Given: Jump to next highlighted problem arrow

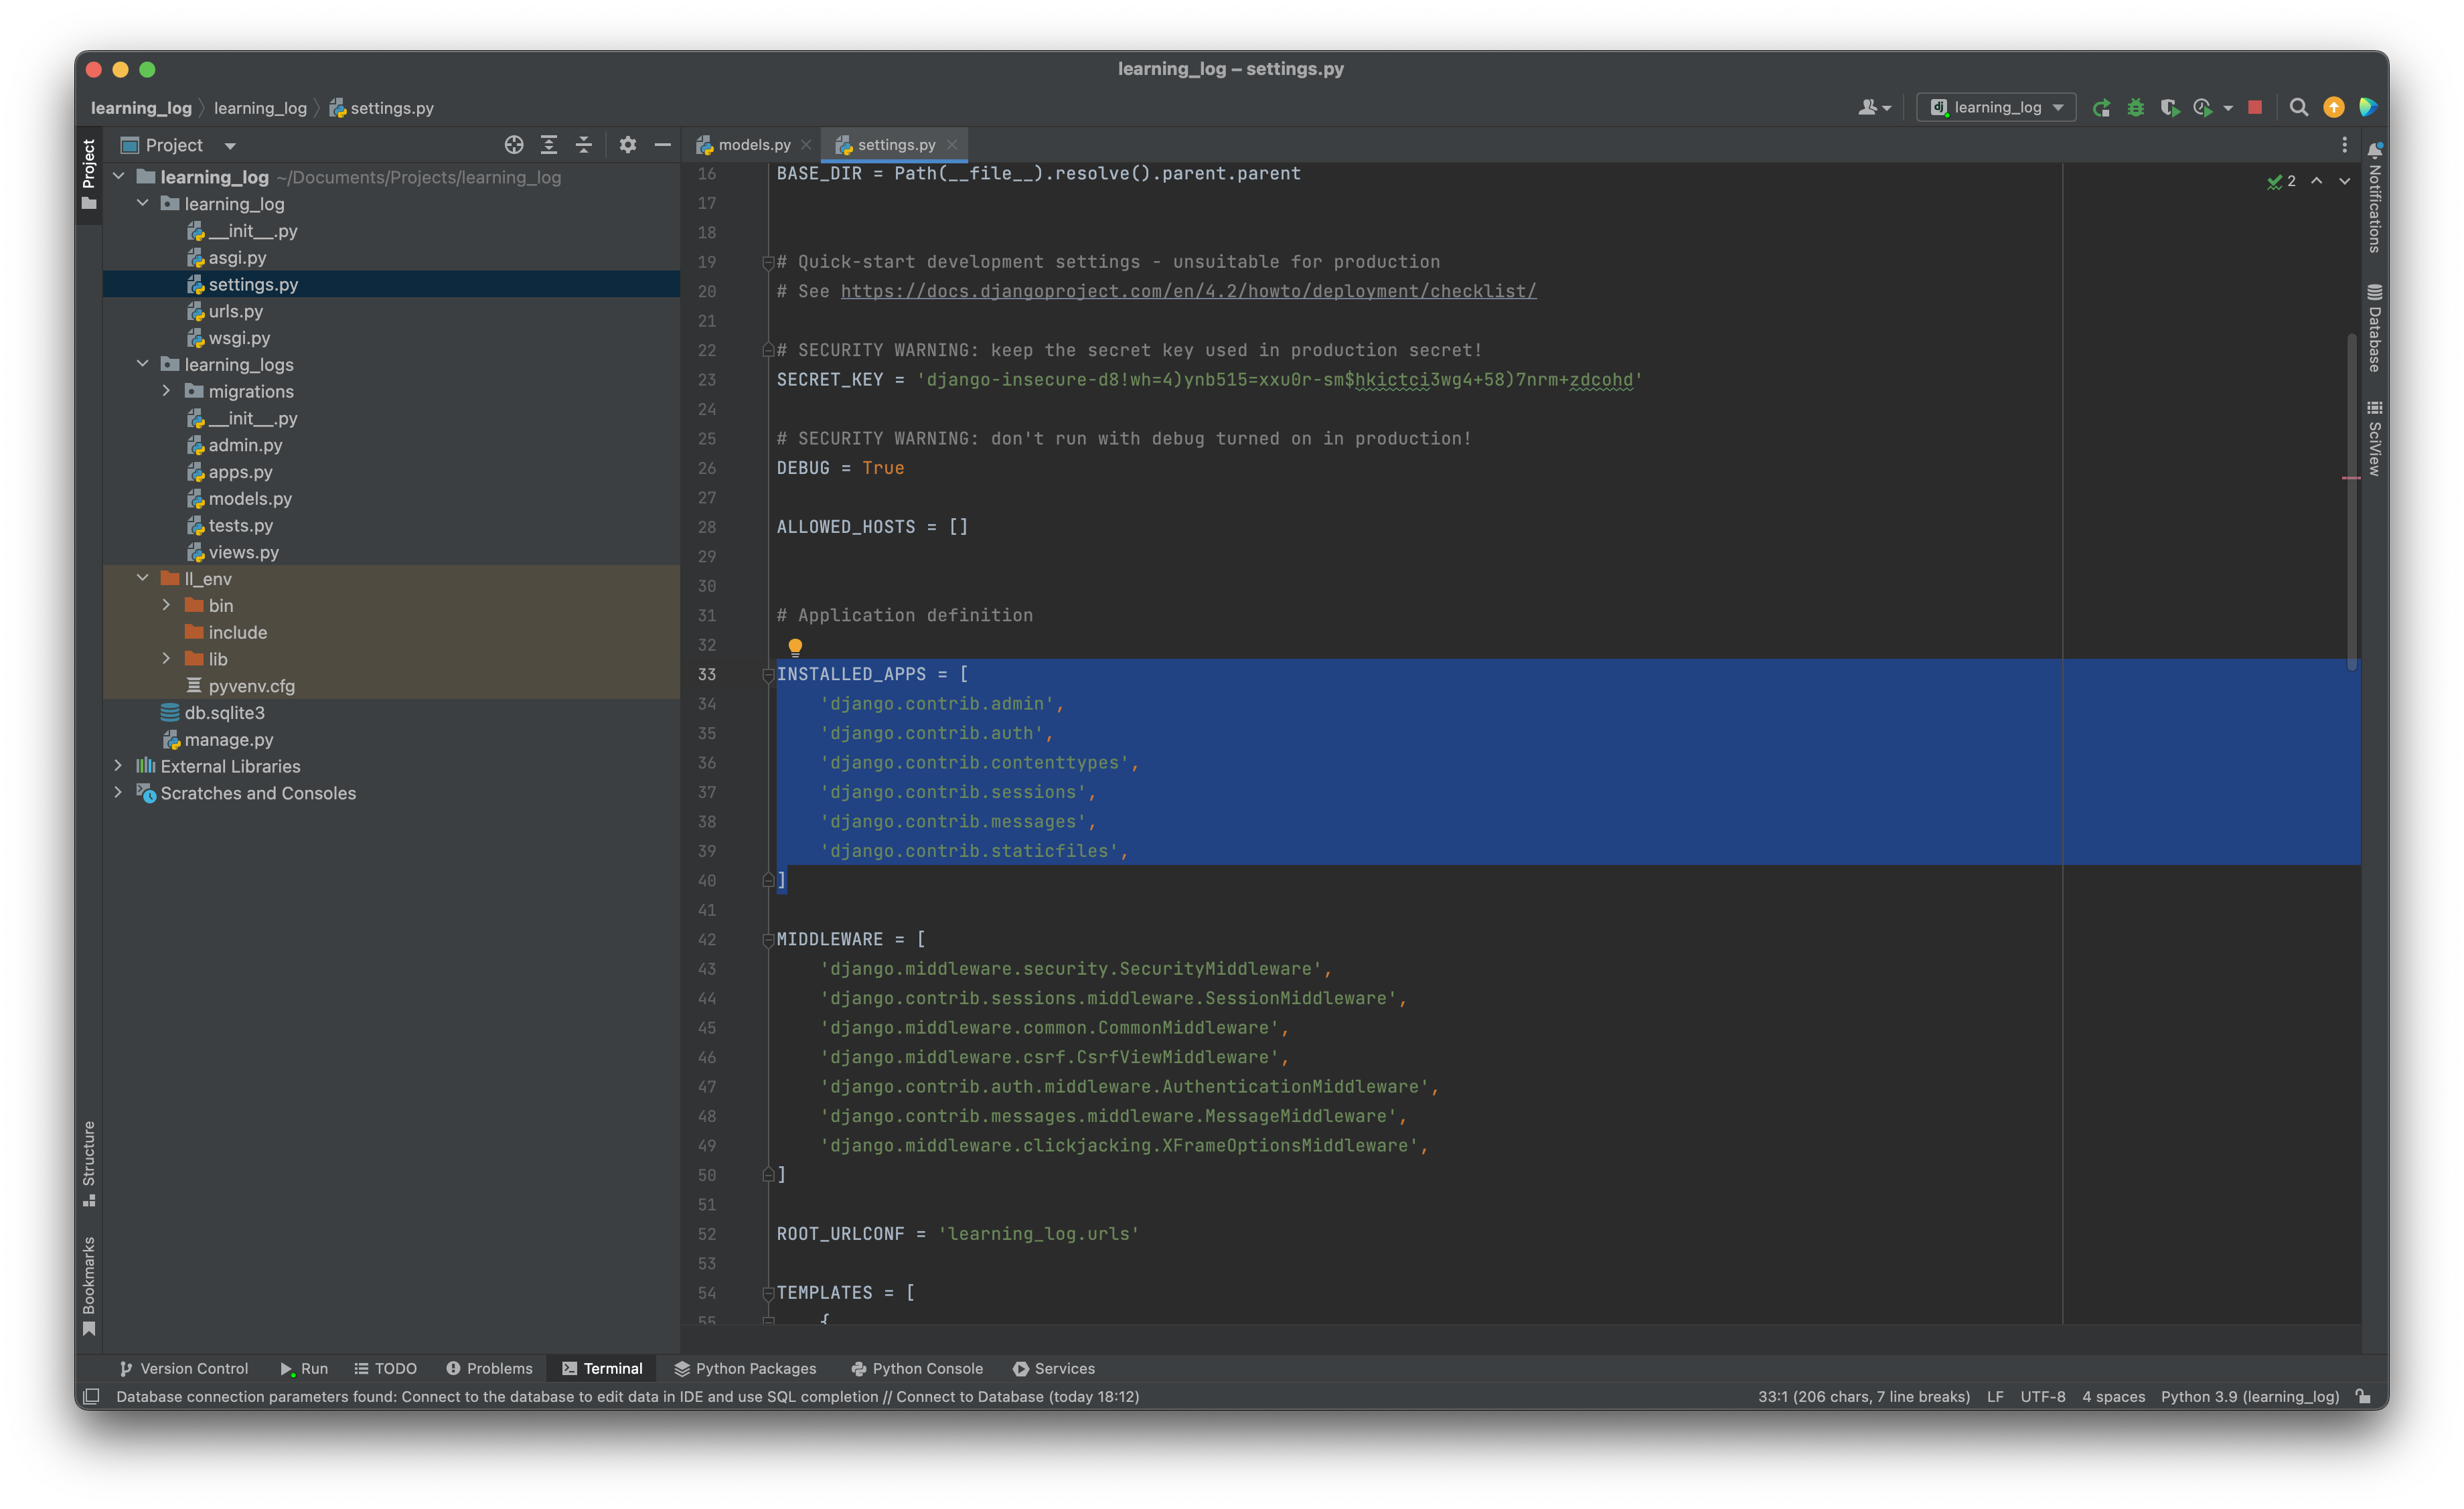Looking at the screenshot, I should pyautogui.click(x=2345, y=181).
